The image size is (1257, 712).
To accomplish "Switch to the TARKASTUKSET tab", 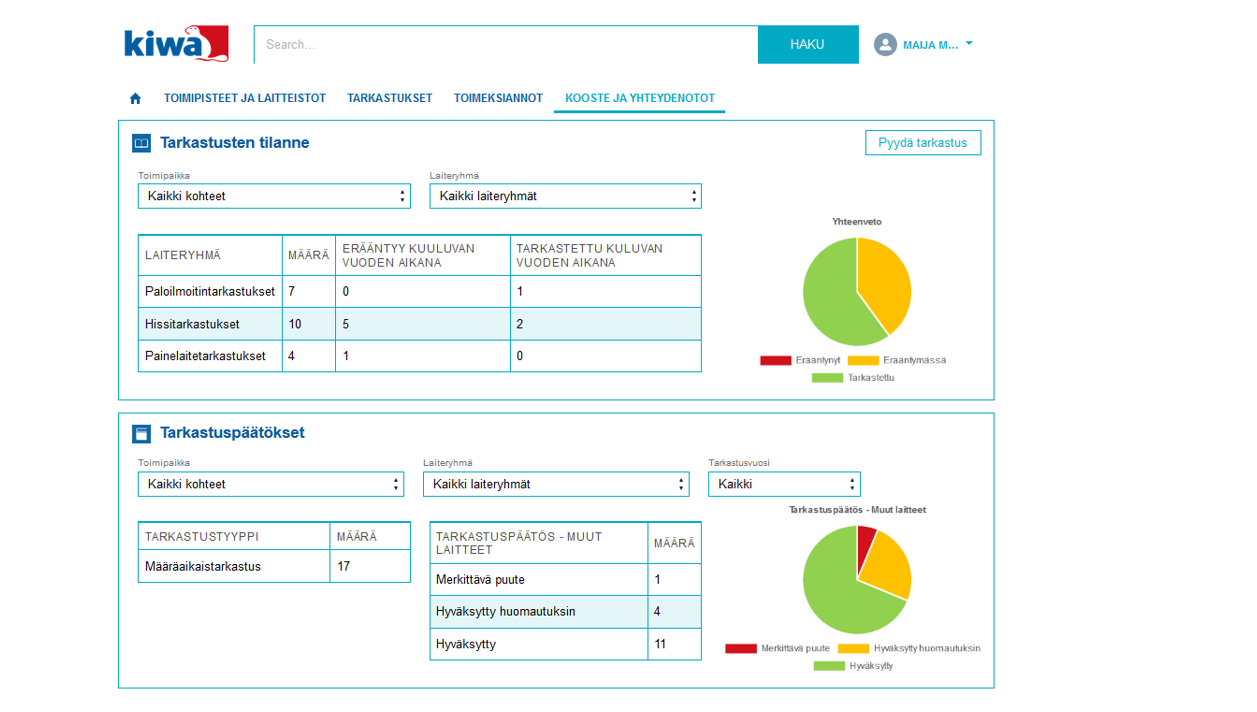I will click(x=389, y=97).
